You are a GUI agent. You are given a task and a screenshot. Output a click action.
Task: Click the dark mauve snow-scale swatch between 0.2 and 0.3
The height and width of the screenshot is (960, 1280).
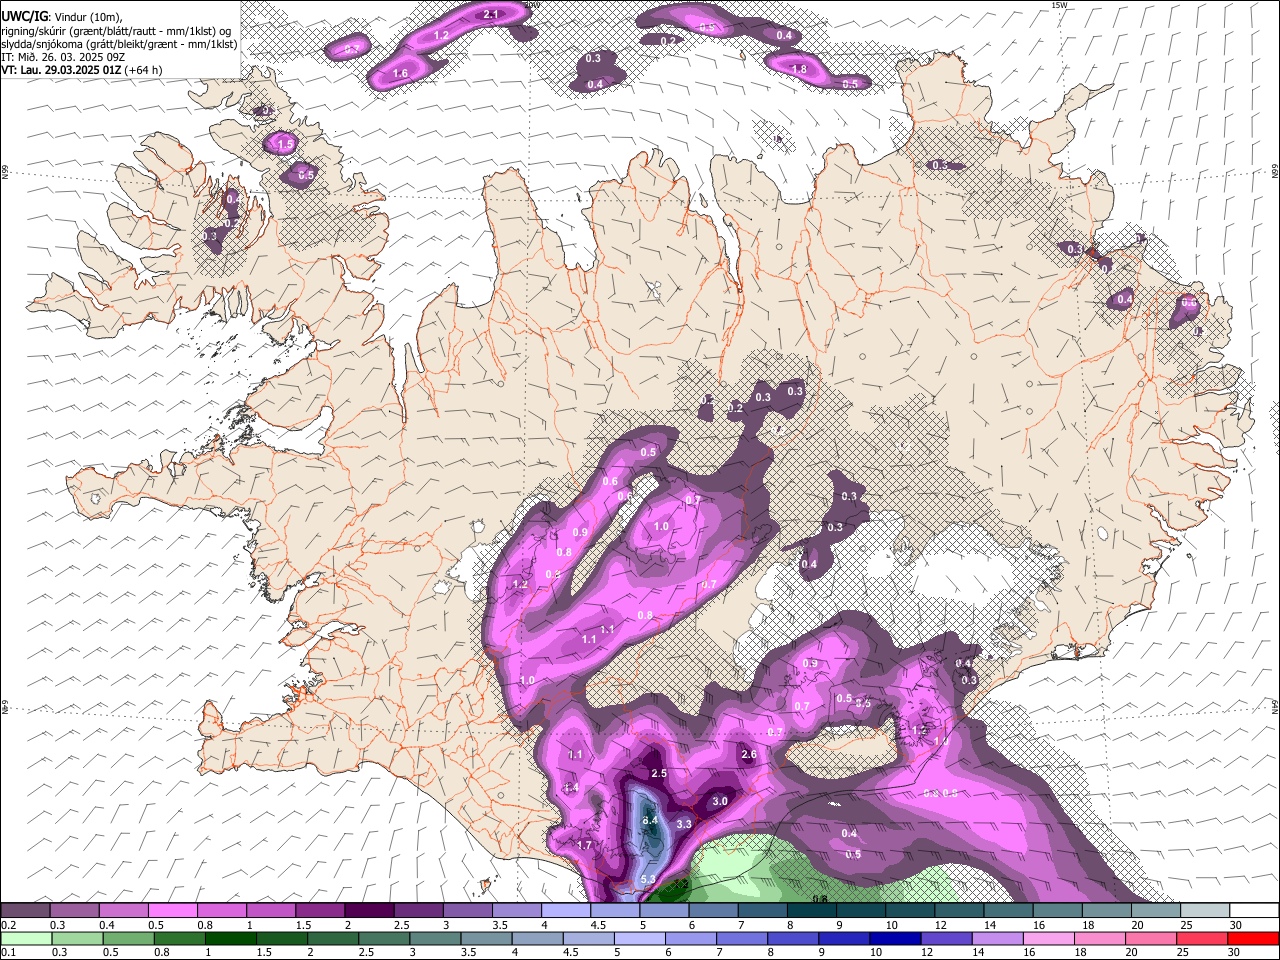tap(25, 911)
